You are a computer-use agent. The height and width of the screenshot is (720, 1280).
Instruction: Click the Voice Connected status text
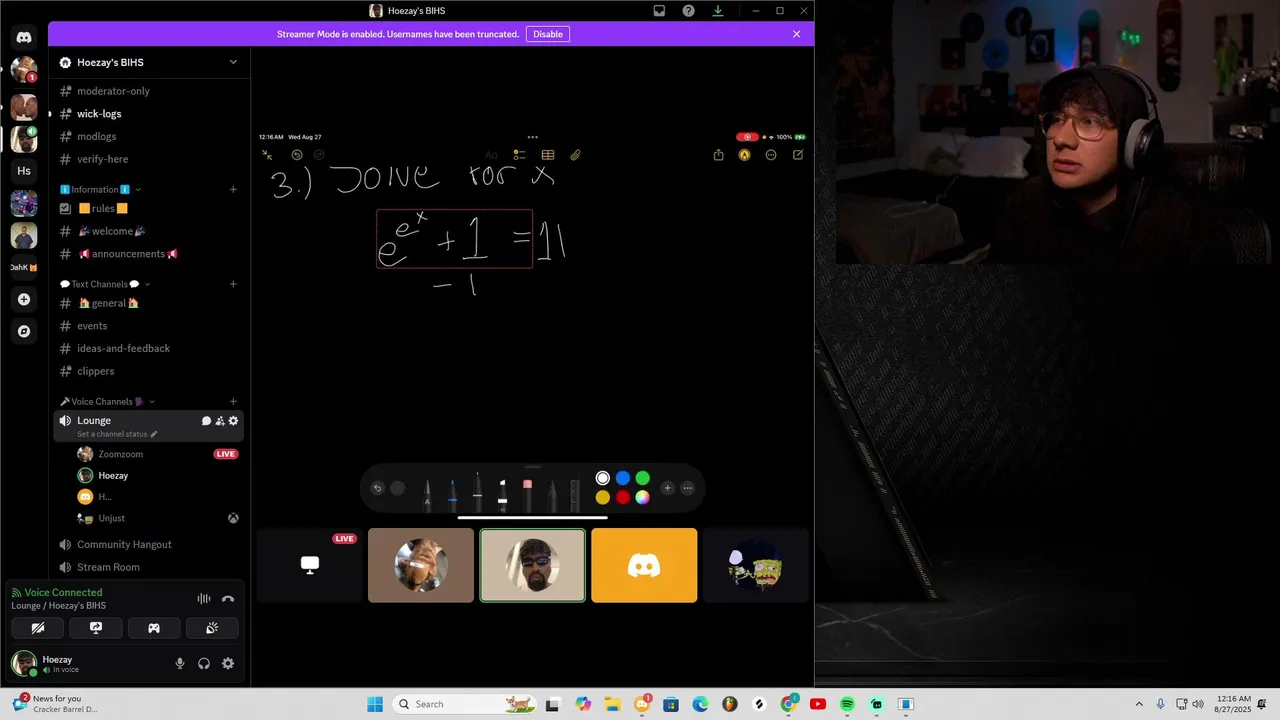63,592
